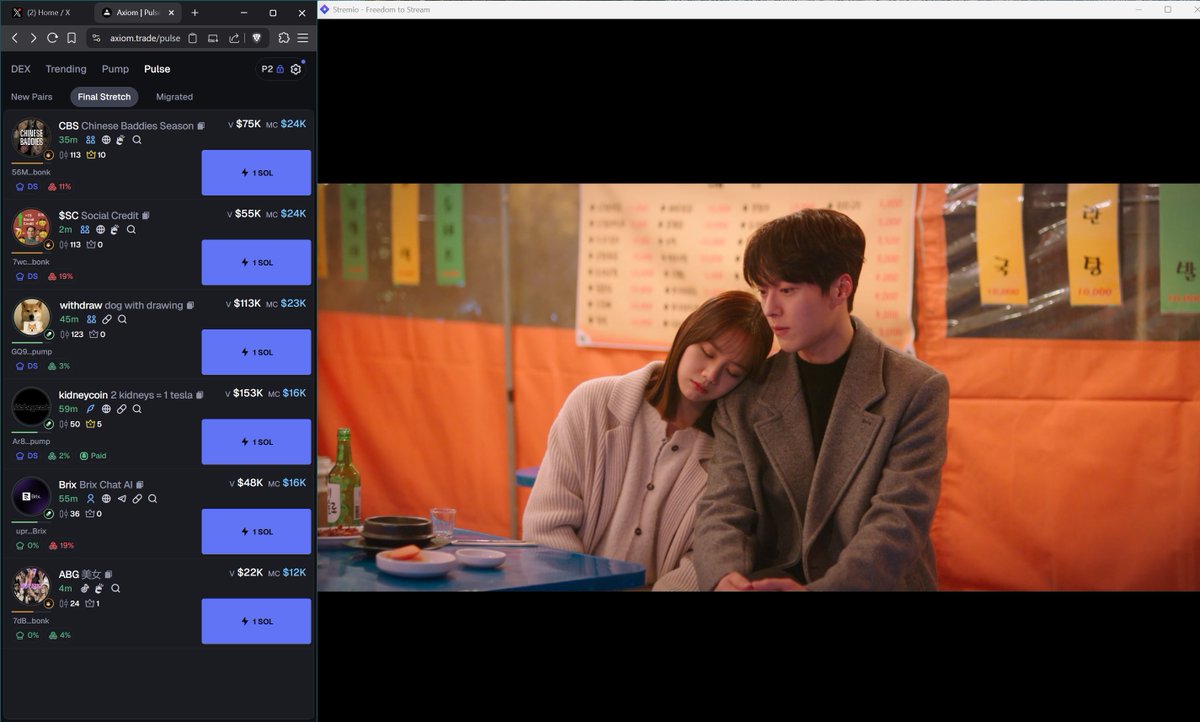Screen dimensions: 1200x722
Task: Buy 1 SOL of CBS
Action: pos(256,173)
